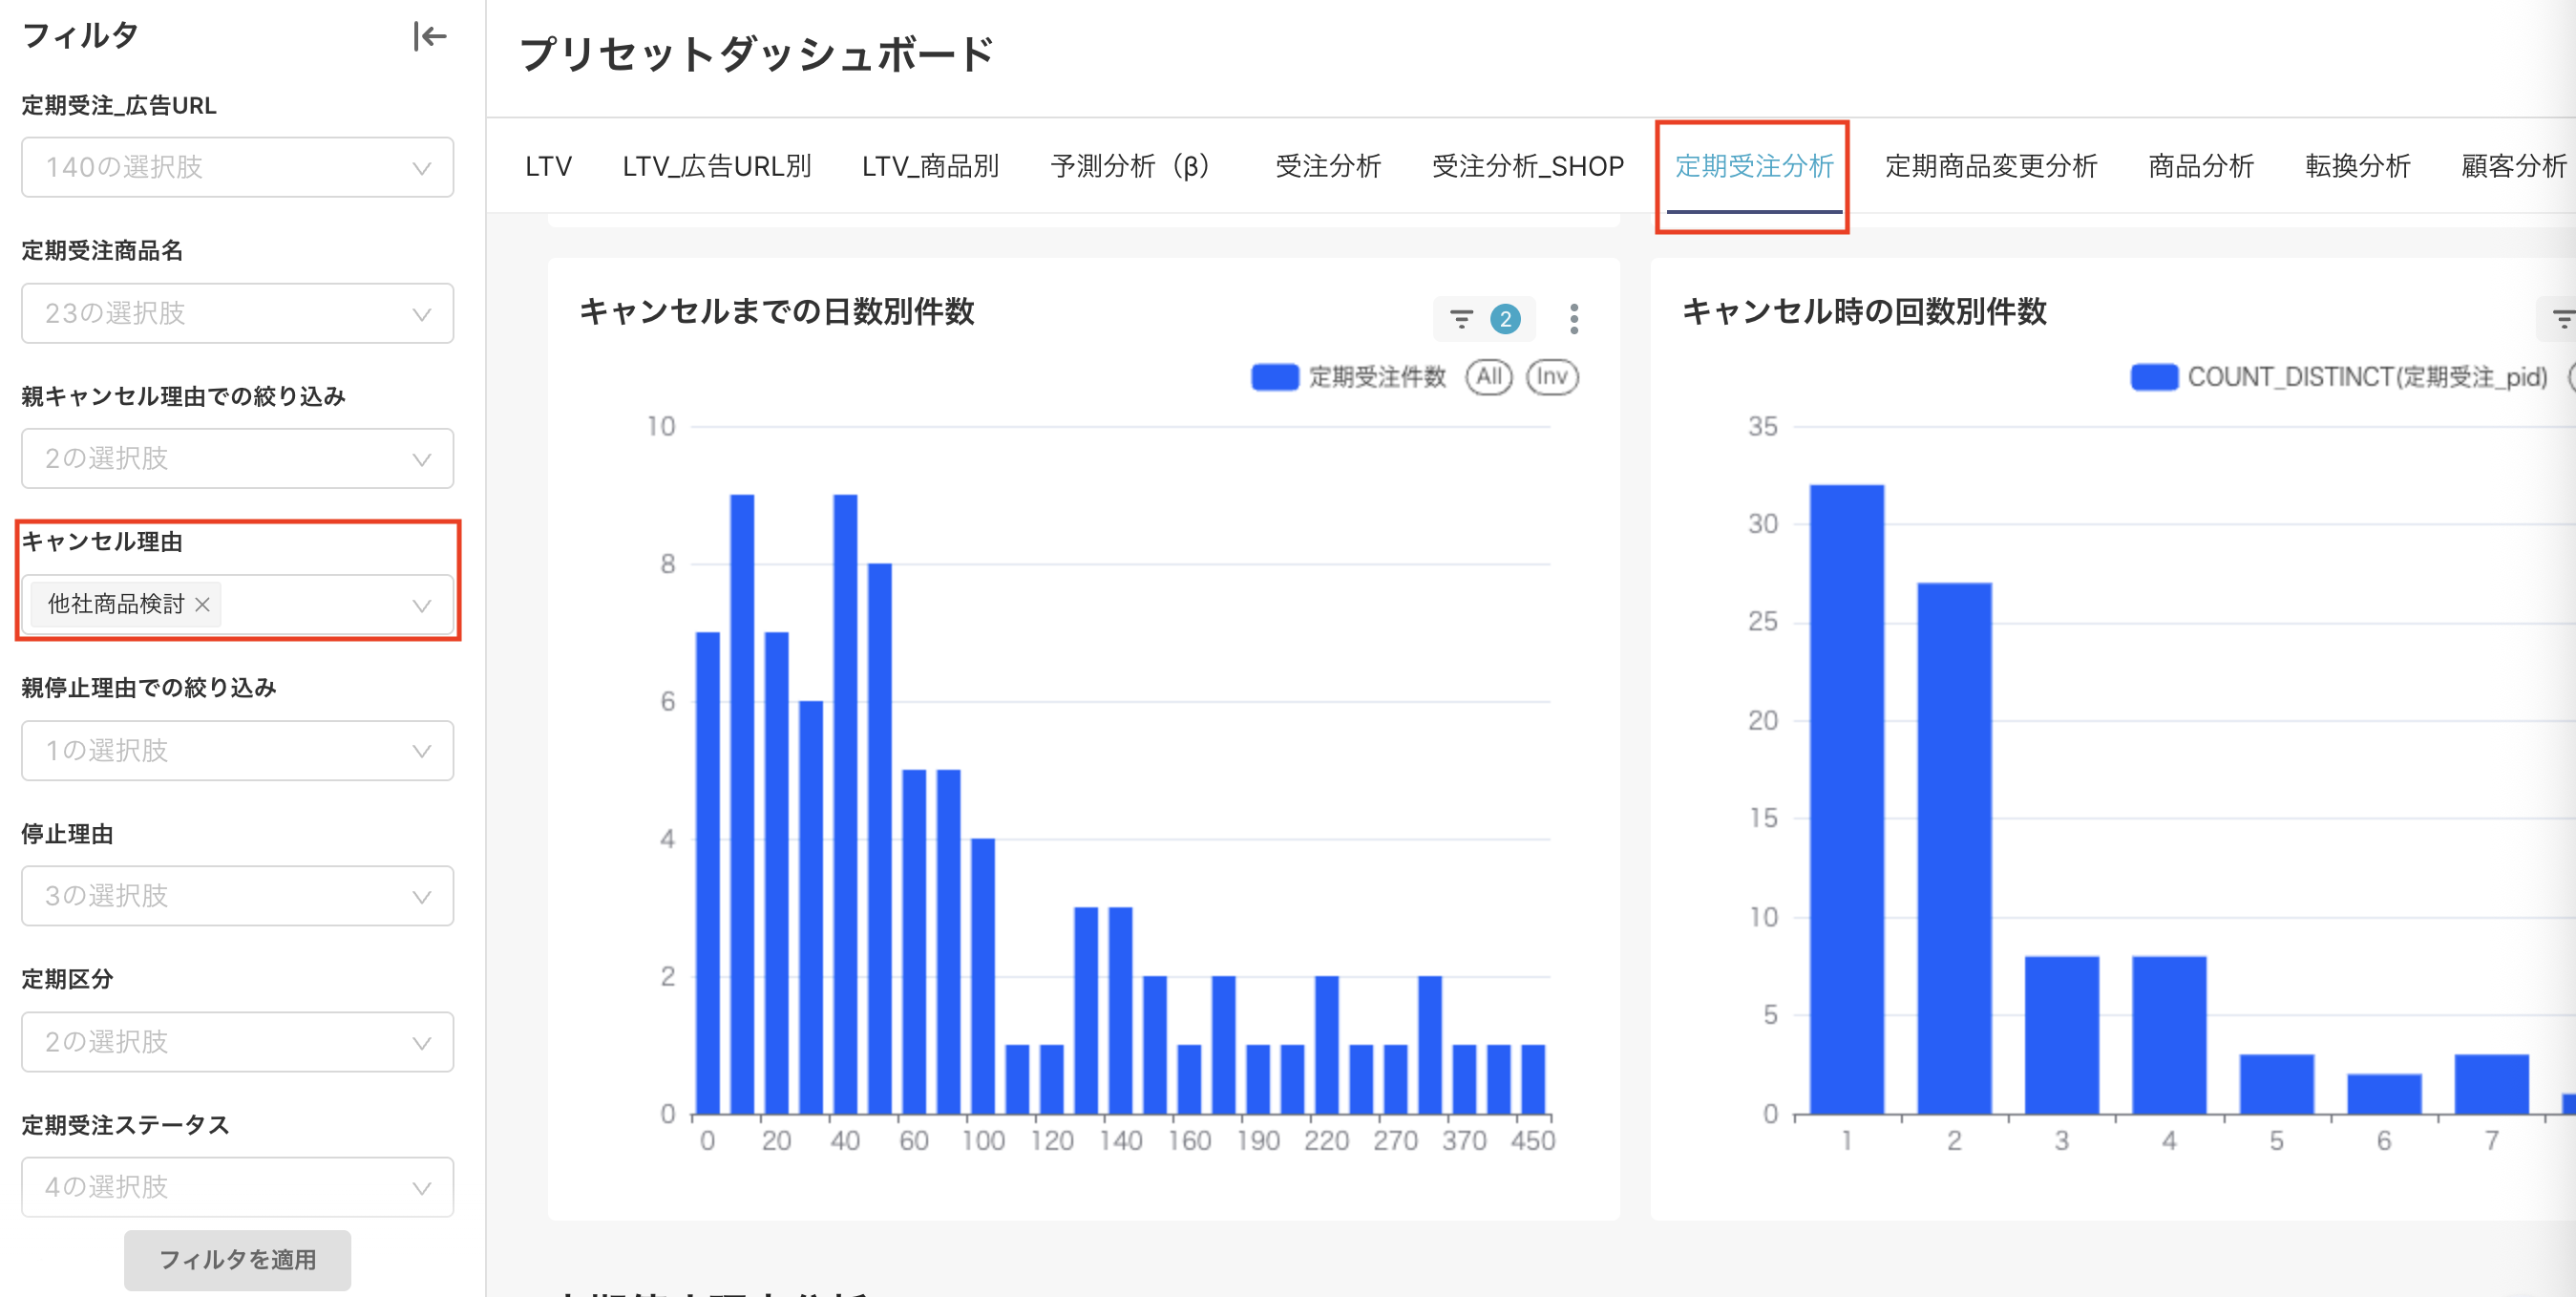2576x1297 pixels.
Task: Open 親停止理由での絞り込み dropdown
Action: point(238,750)
